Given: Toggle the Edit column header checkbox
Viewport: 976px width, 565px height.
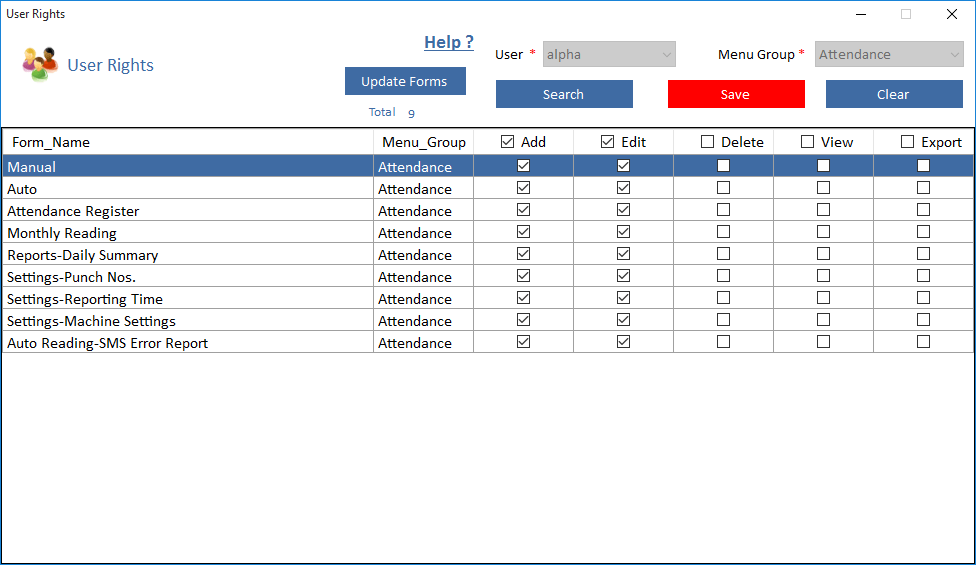Looking at the screenshot, I should [608, 142].
